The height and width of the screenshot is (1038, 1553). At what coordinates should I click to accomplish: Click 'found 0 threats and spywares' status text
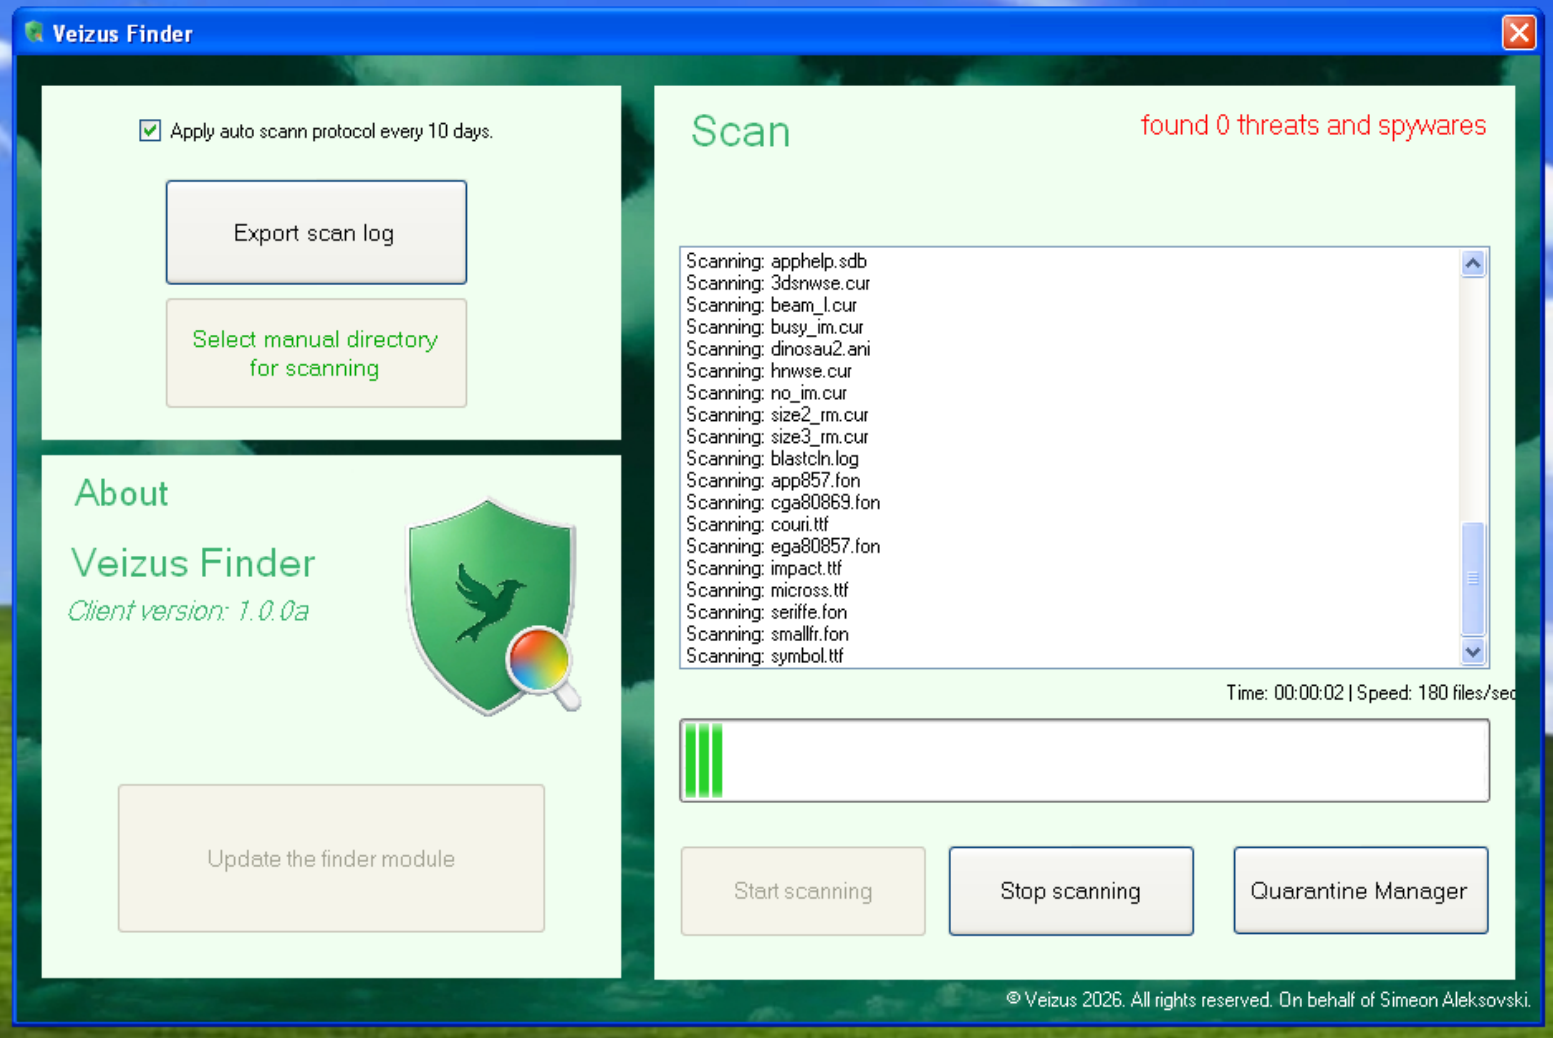click(1313, 125)
